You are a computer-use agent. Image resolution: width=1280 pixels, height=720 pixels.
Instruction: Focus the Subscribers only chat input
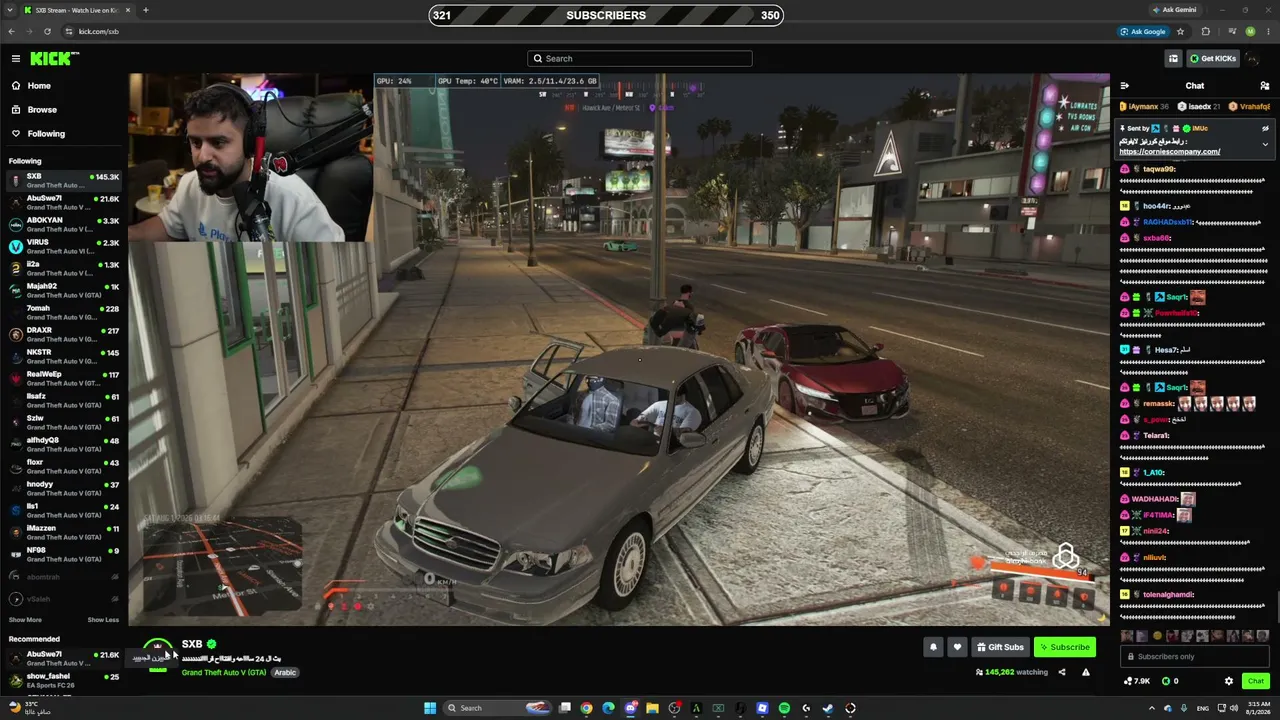(1195, 656)
